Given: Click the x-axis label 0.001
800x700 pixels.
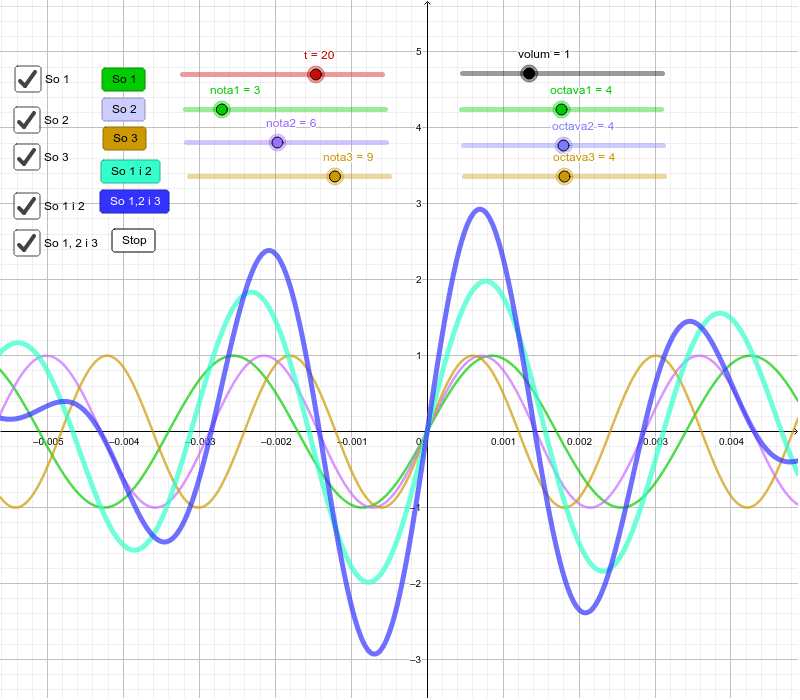Looking at the screenshot, I should click(503, 442).
